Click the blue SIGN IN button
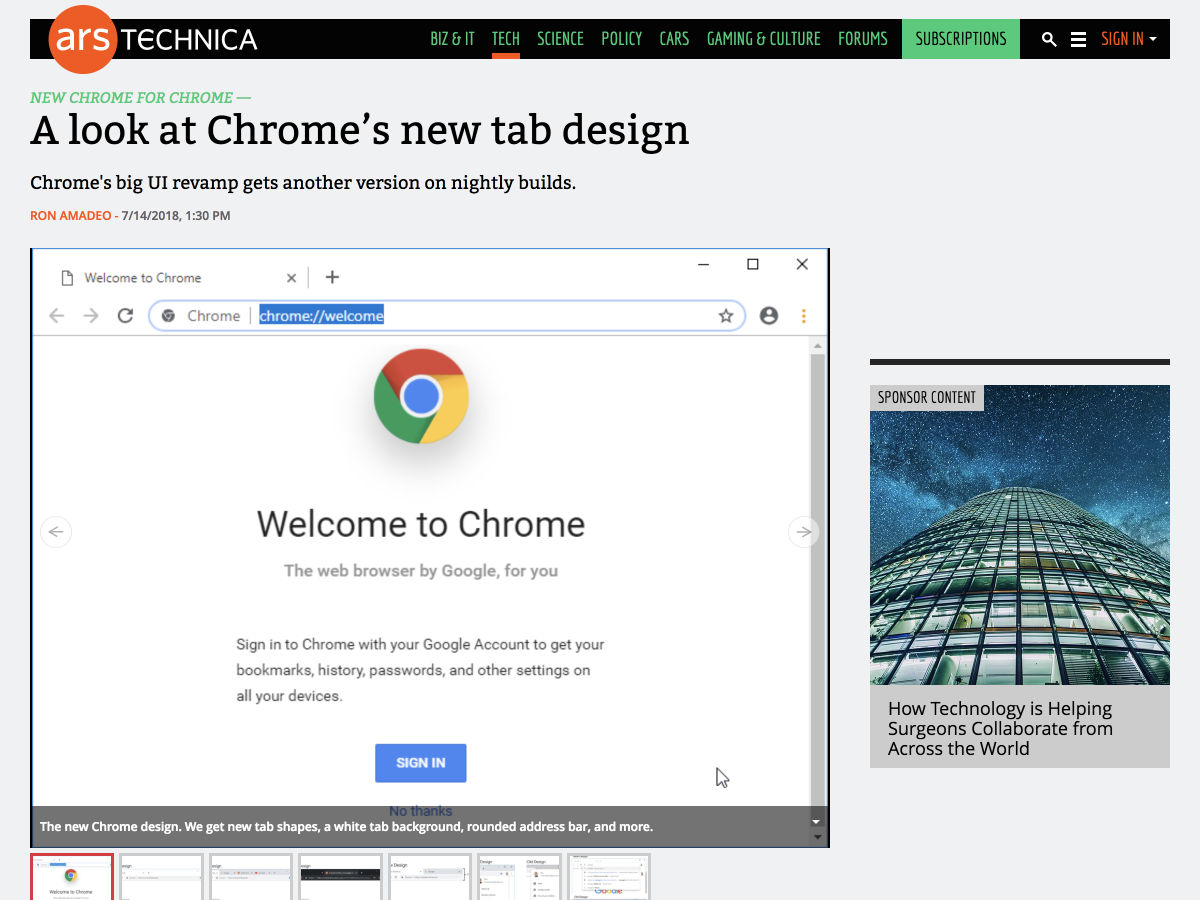 [x=421, y=763]
